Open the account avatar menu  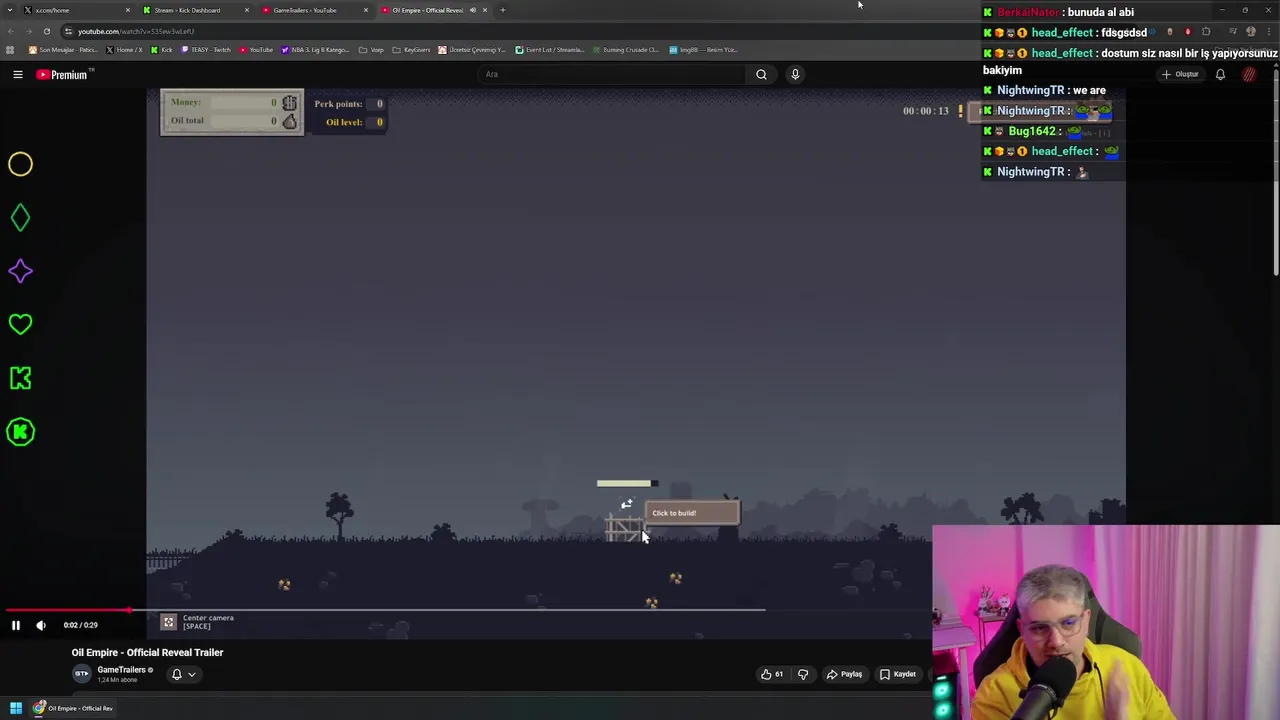pos(1250,74)
